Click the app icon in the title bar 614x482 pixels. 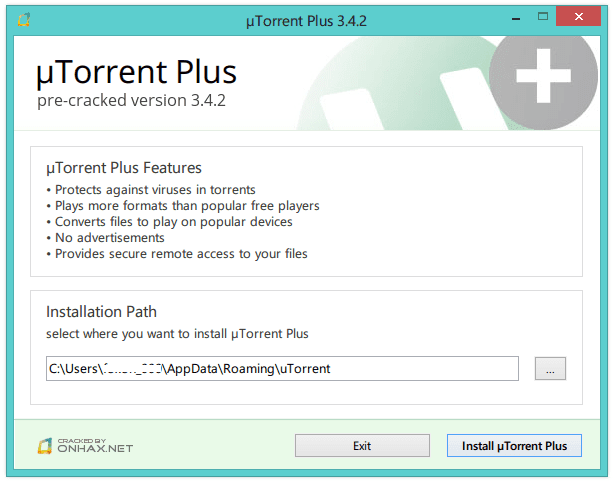pos(24,19)
